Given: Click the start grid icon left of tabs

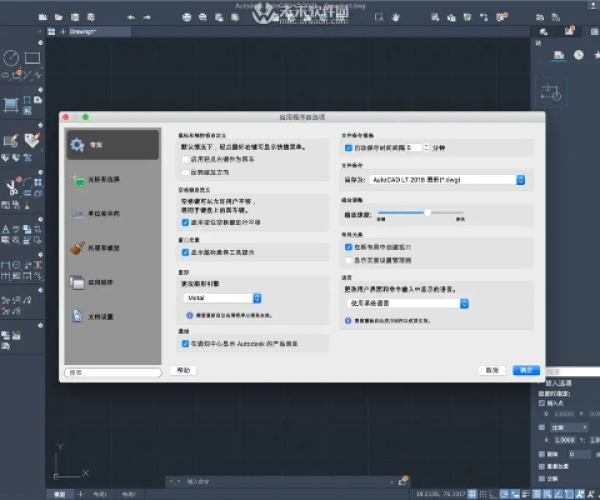Looking at the screenshot, I should (x=51, y=32).
